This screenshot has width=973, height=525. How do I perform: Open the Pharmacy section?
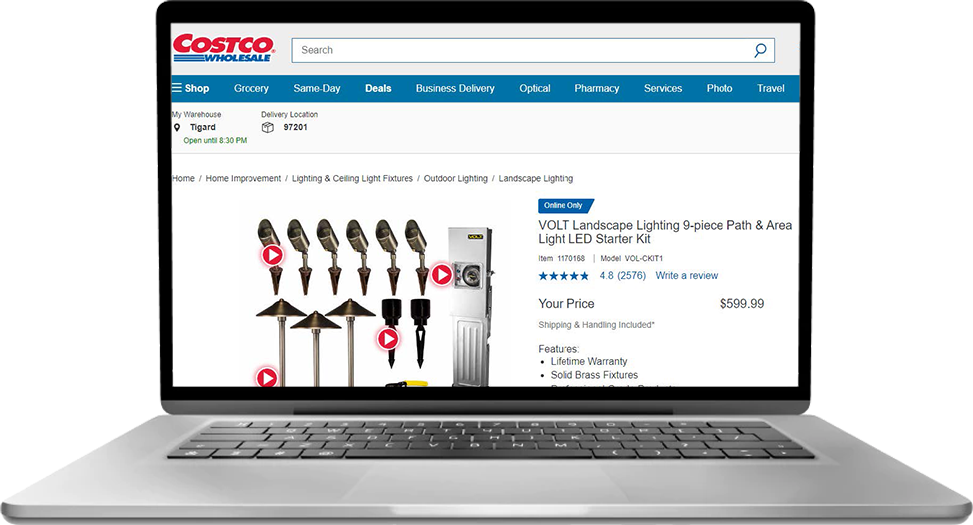pyautogui.click(x=596, y=88)
